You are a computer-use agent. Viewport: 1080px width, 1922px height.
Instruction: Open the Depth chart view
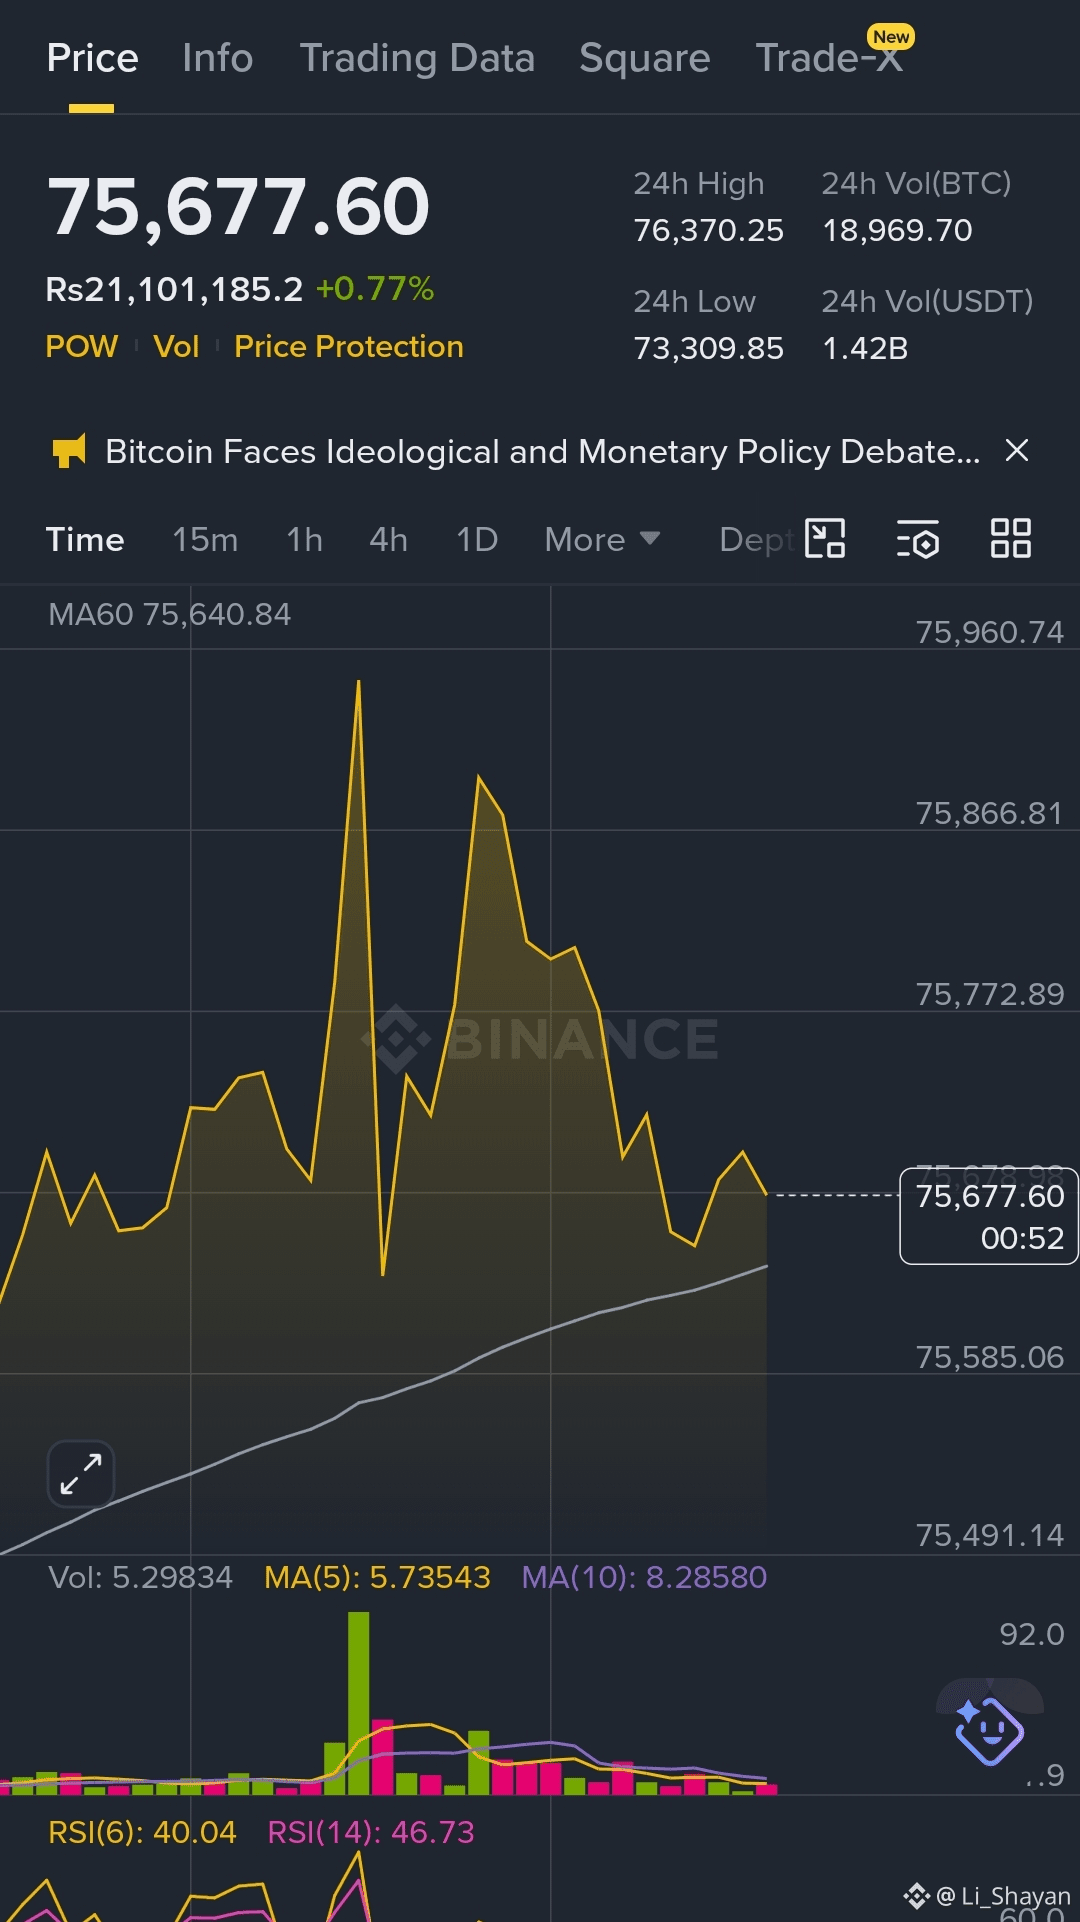756,540
